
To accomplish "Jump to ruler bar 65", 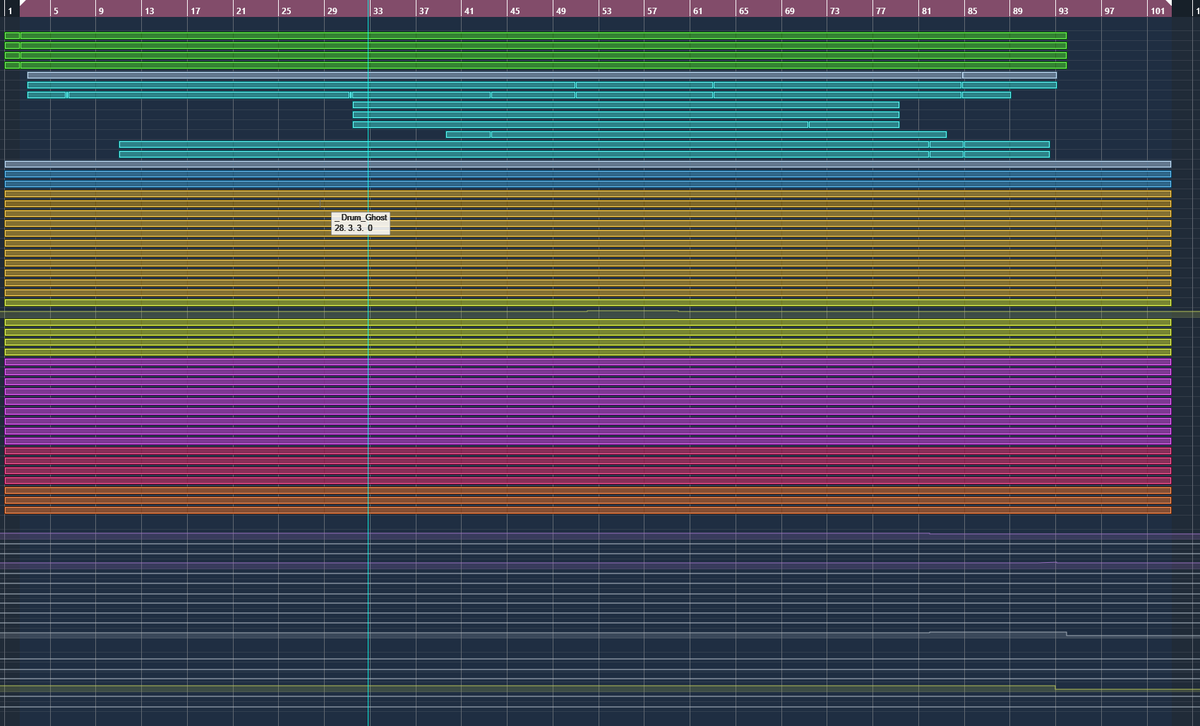I will pos(743,11).
